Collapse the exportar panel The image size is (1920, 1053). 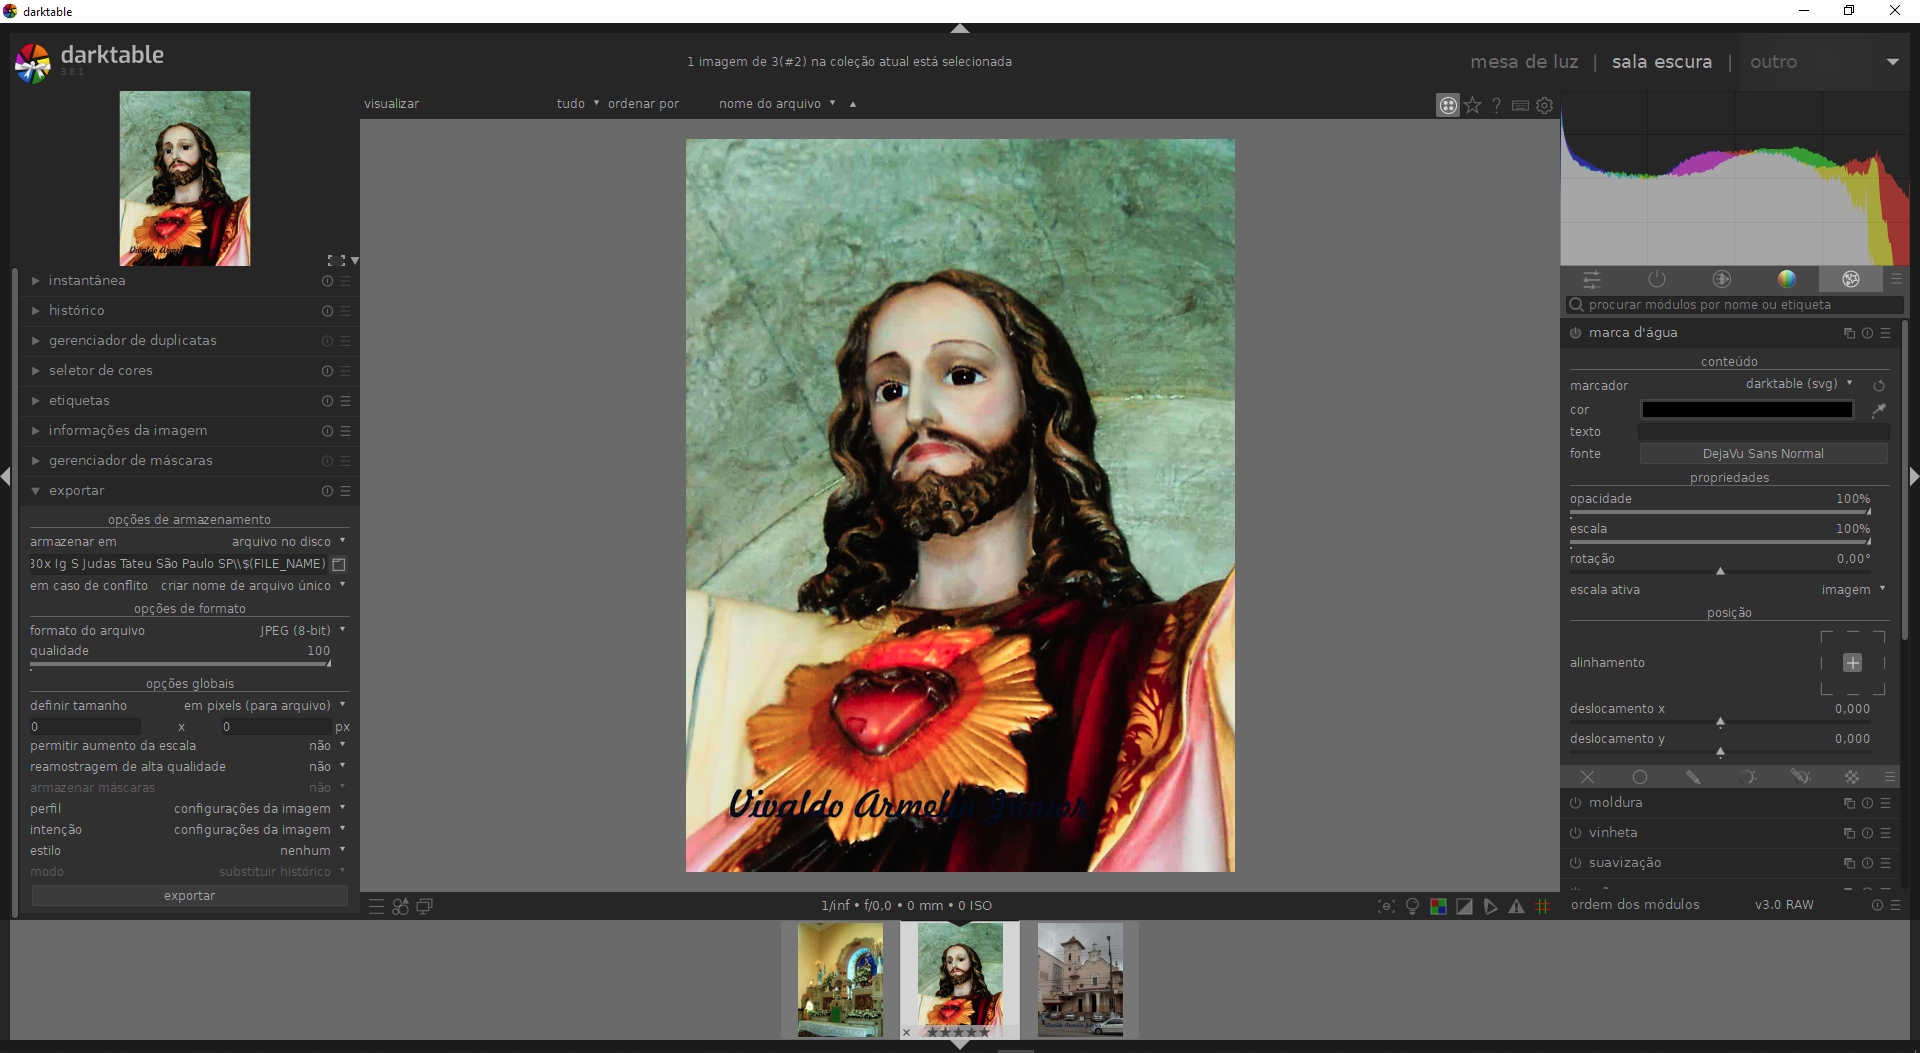tap(76, 491)
